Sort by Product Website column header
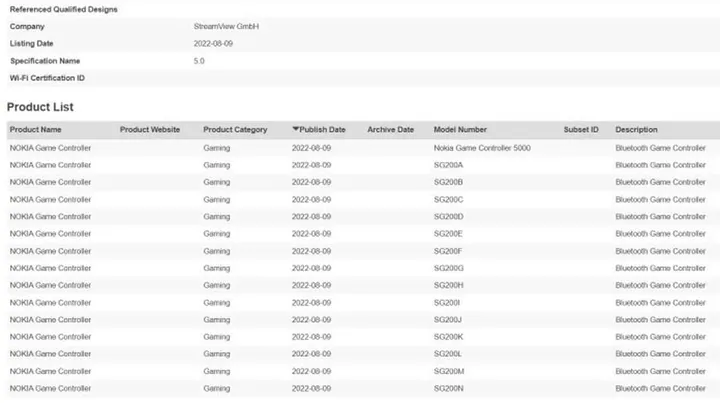 click(x=150, y=130)
